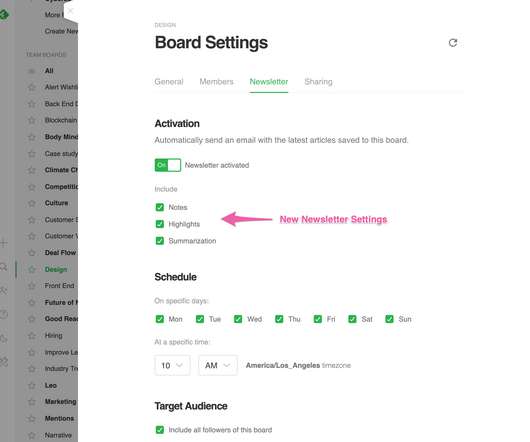The image size is (530, 442).
Task: Open the hour dropdown showing 10
Action: (x=172, y=365)
